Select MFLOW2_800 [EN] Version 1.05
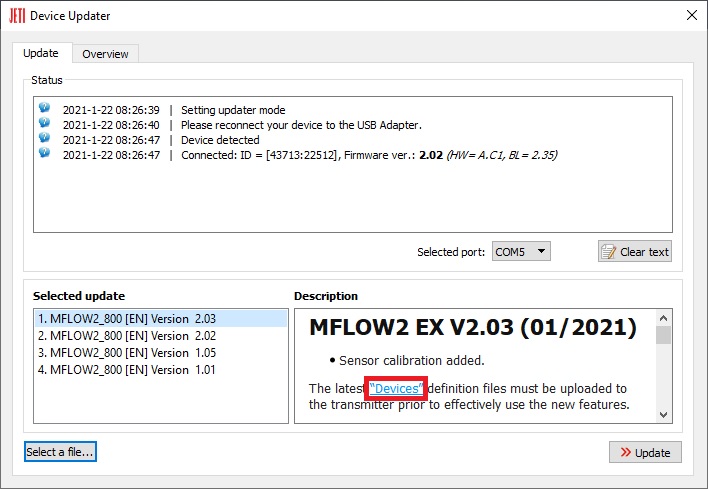Image resolution: width=708 pixels, height=489 pixels. [x=161, y=353]
